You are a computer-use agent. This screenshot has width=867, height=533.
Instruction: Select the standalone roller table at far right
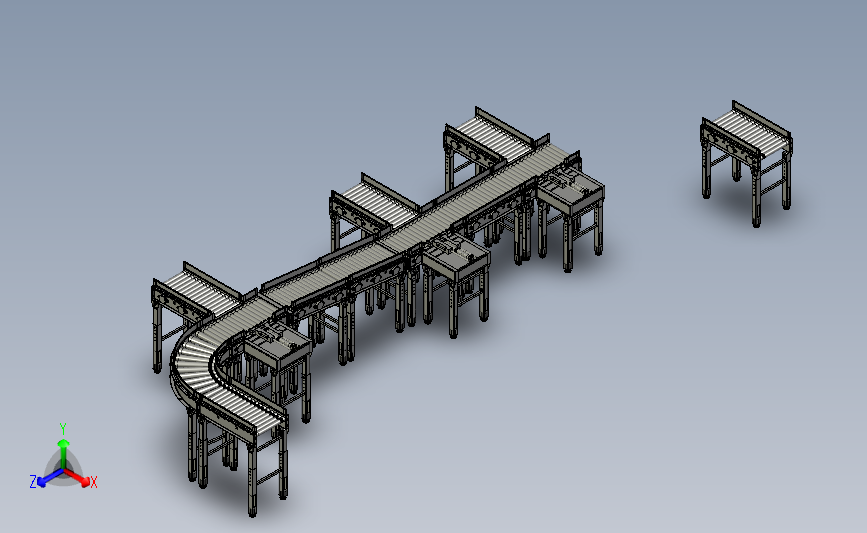point(746,163)
